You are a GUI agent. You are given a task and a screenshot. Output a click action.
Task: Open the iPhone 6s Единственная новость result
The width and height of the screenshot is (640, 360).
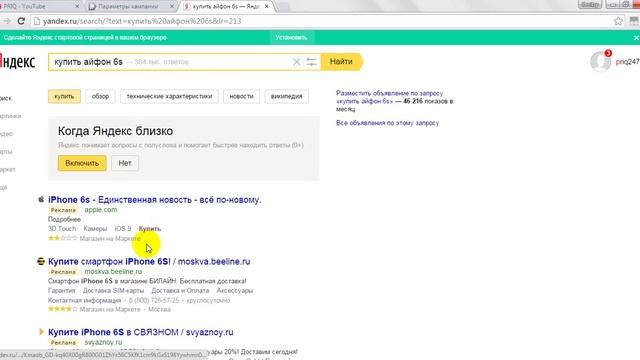(155, 200)
